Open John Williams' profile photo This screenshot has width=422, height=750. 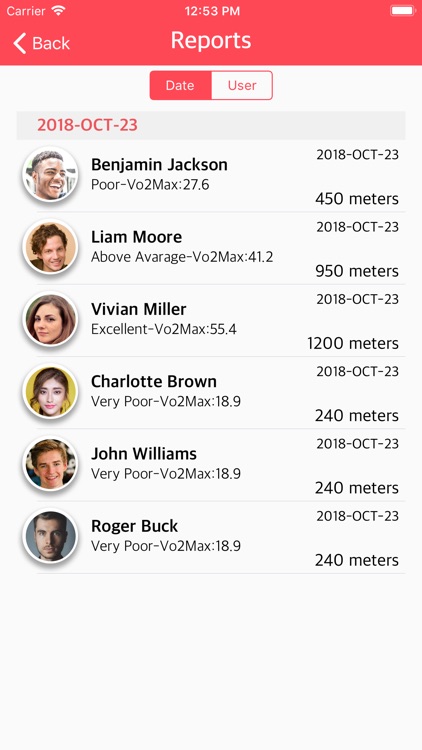click(x=50, y=463)
